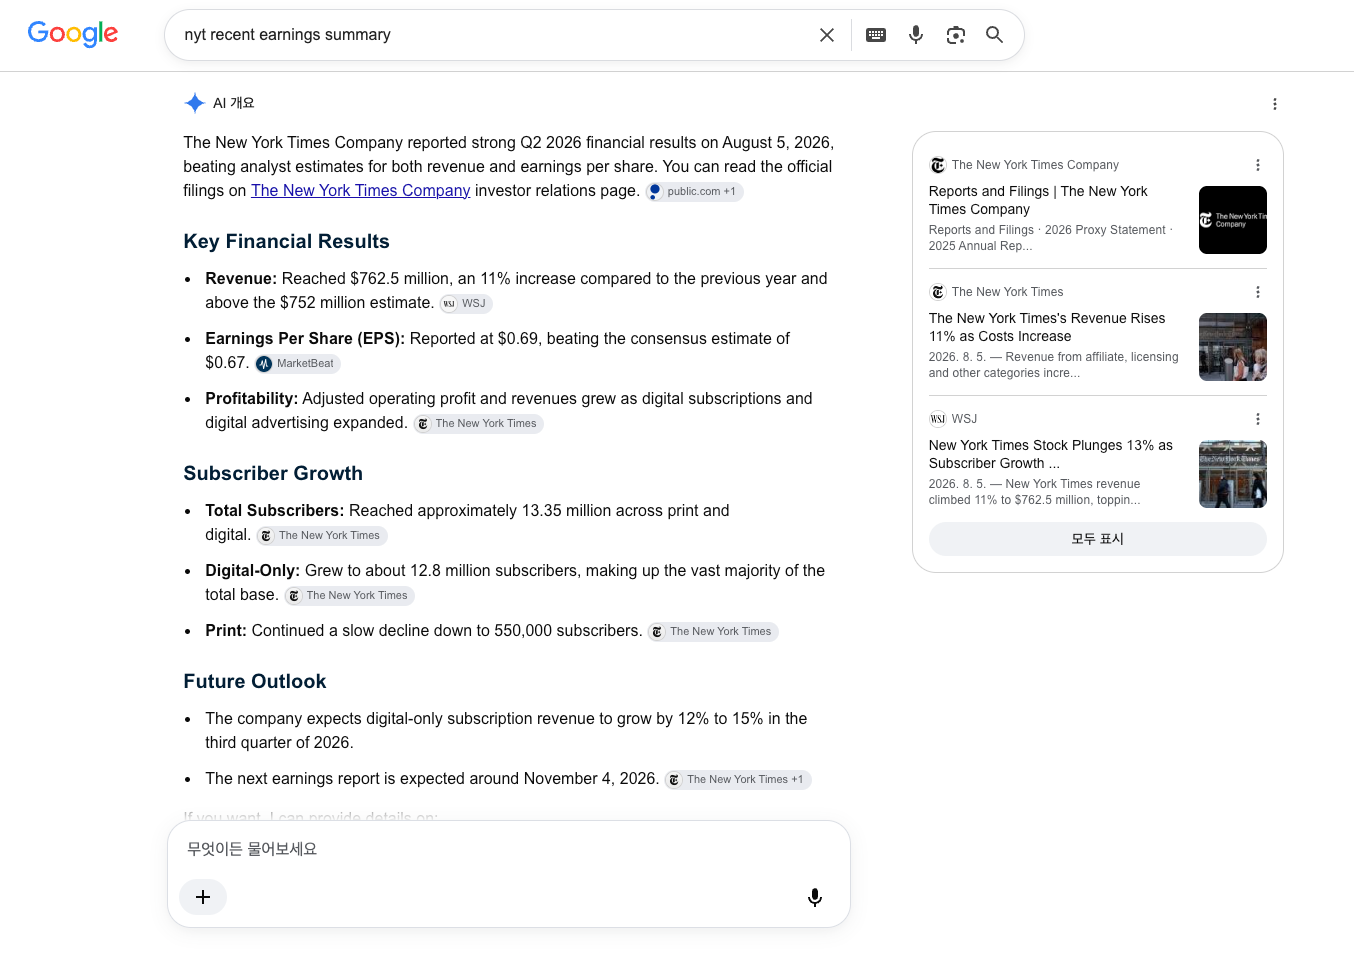Viewport: 1354px width, 960px height.
Task: Open more options for The New York Times Company source
Action: coord(1258,165)
